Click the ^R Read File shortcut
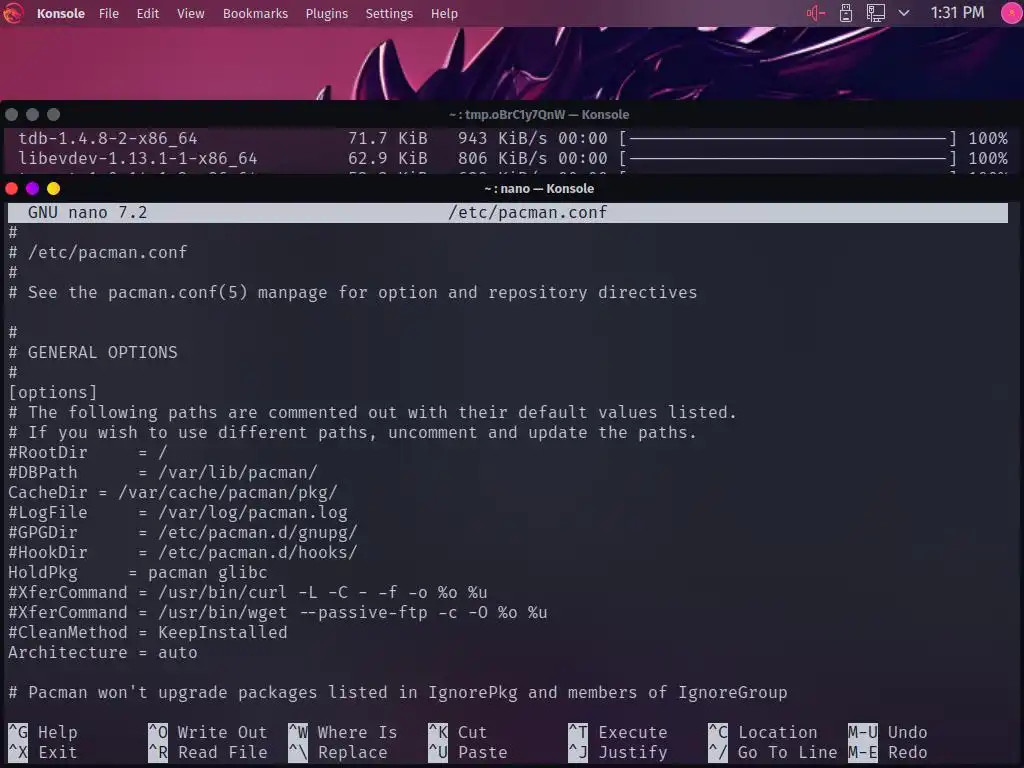1024x768 pixels. point(208,752)
